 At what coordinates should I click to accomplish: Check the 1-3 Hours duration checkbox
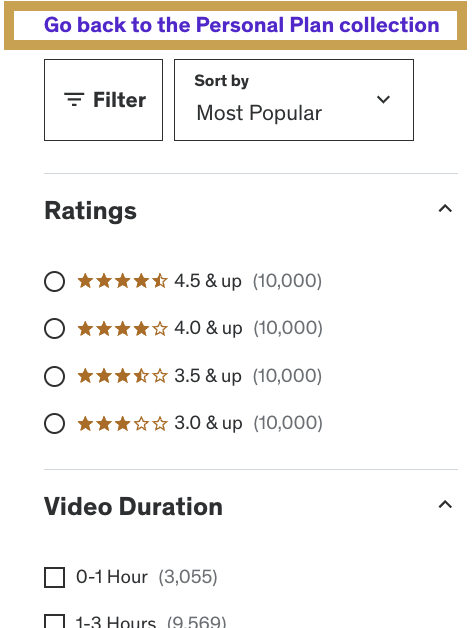pyautogui.click(x=54, y=621)
